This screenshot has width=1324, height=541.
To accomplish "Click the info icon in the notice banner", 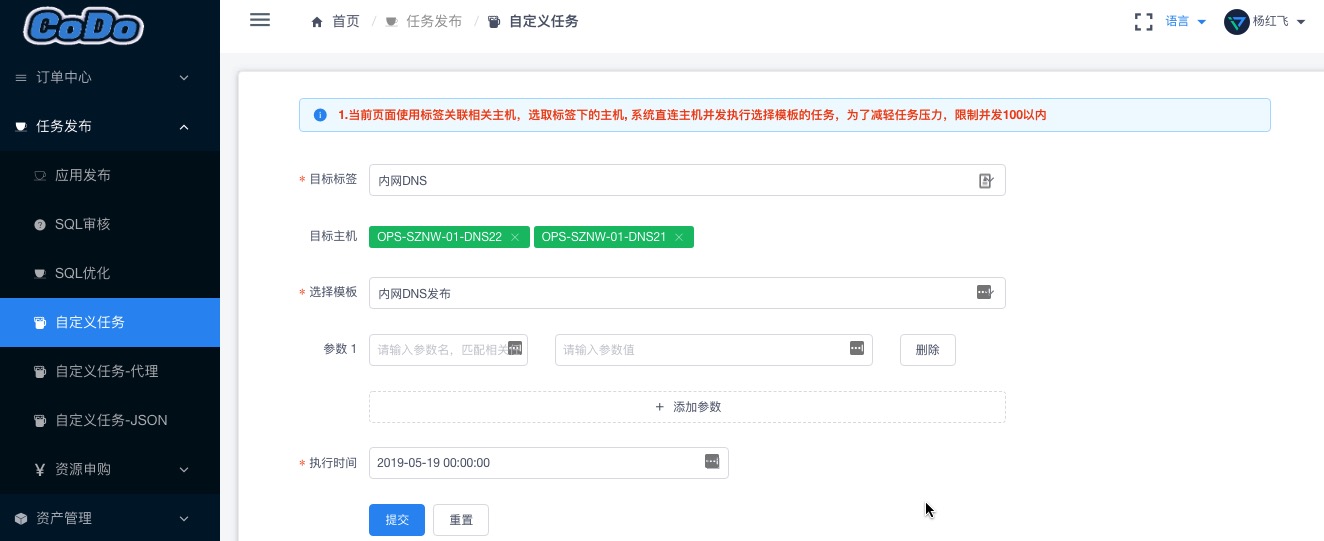I will pos(320,115).
